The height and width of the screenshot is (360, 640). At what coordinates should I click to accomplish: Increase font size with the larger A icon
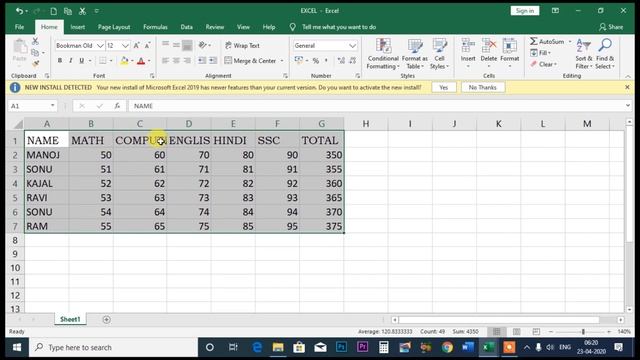tap(137, 45)
